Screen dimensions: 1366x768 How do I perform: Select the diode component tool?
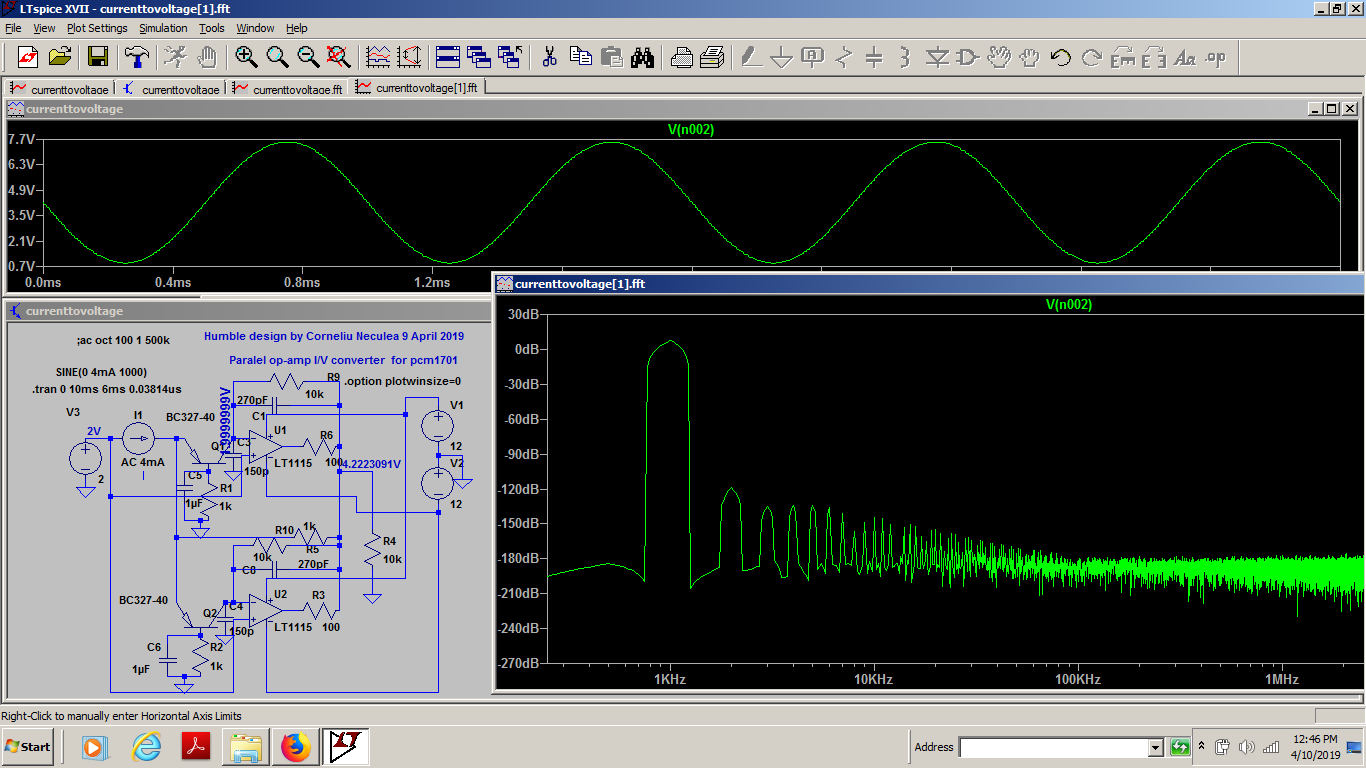pyautogui.click(x=936, y=56)
